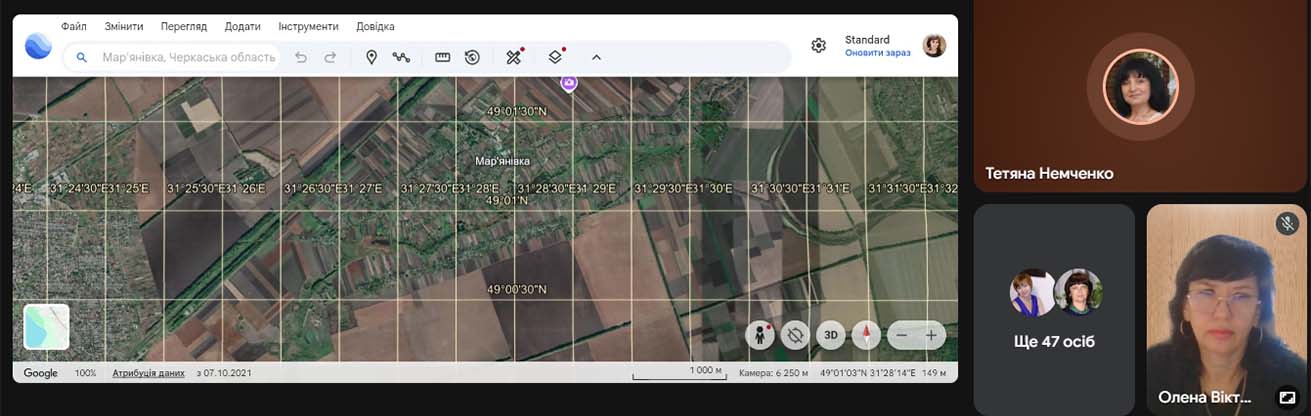1311x416 pixels.
Task: Click the add placemark pin icon
Action: tap(371, 57)
